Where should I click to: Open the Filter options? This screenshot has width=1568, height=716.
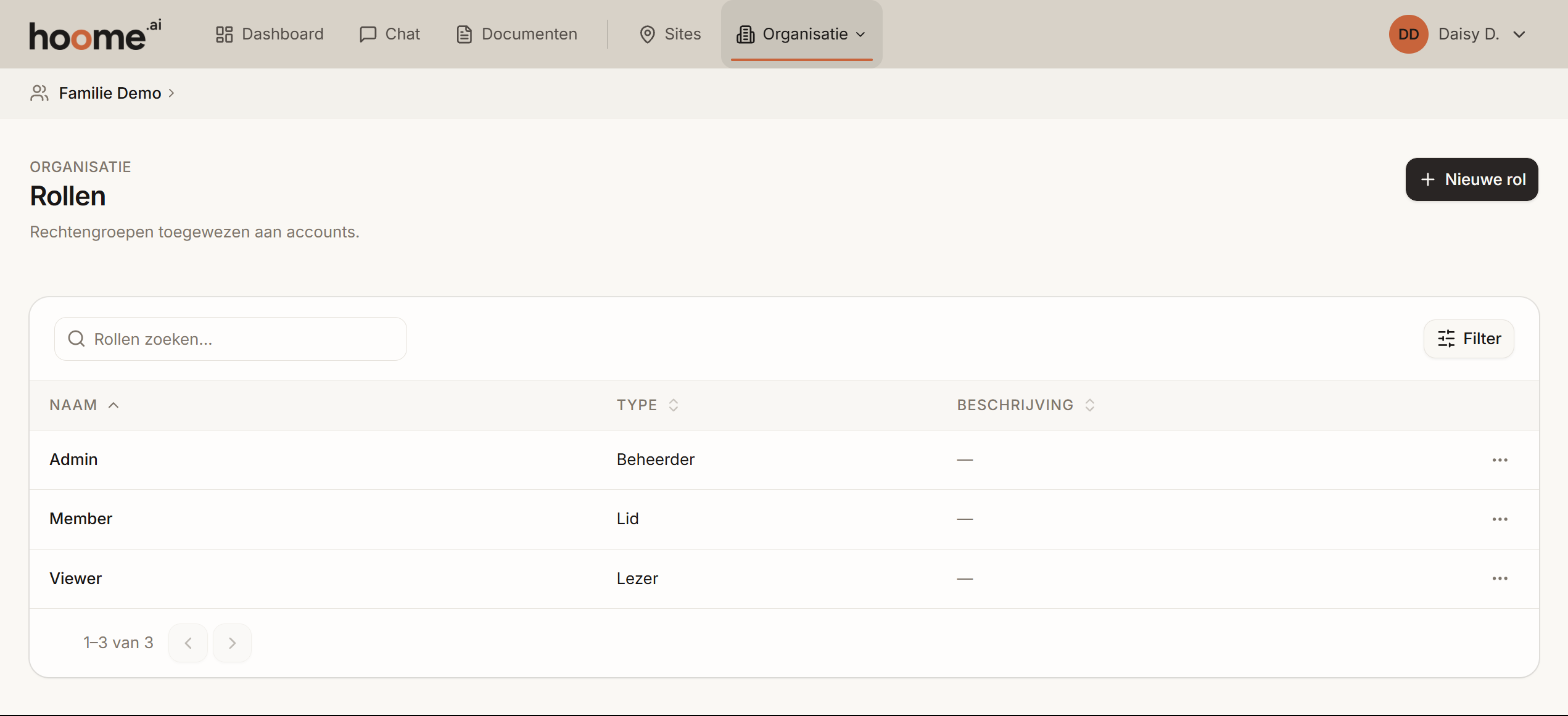1469,339
